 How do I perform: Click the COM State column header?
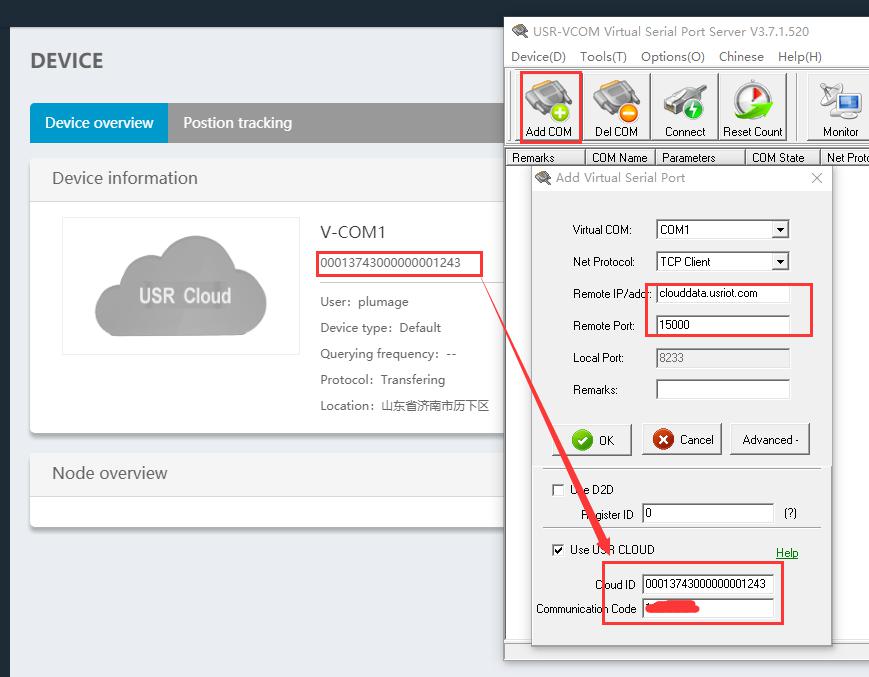coord(783,158)
